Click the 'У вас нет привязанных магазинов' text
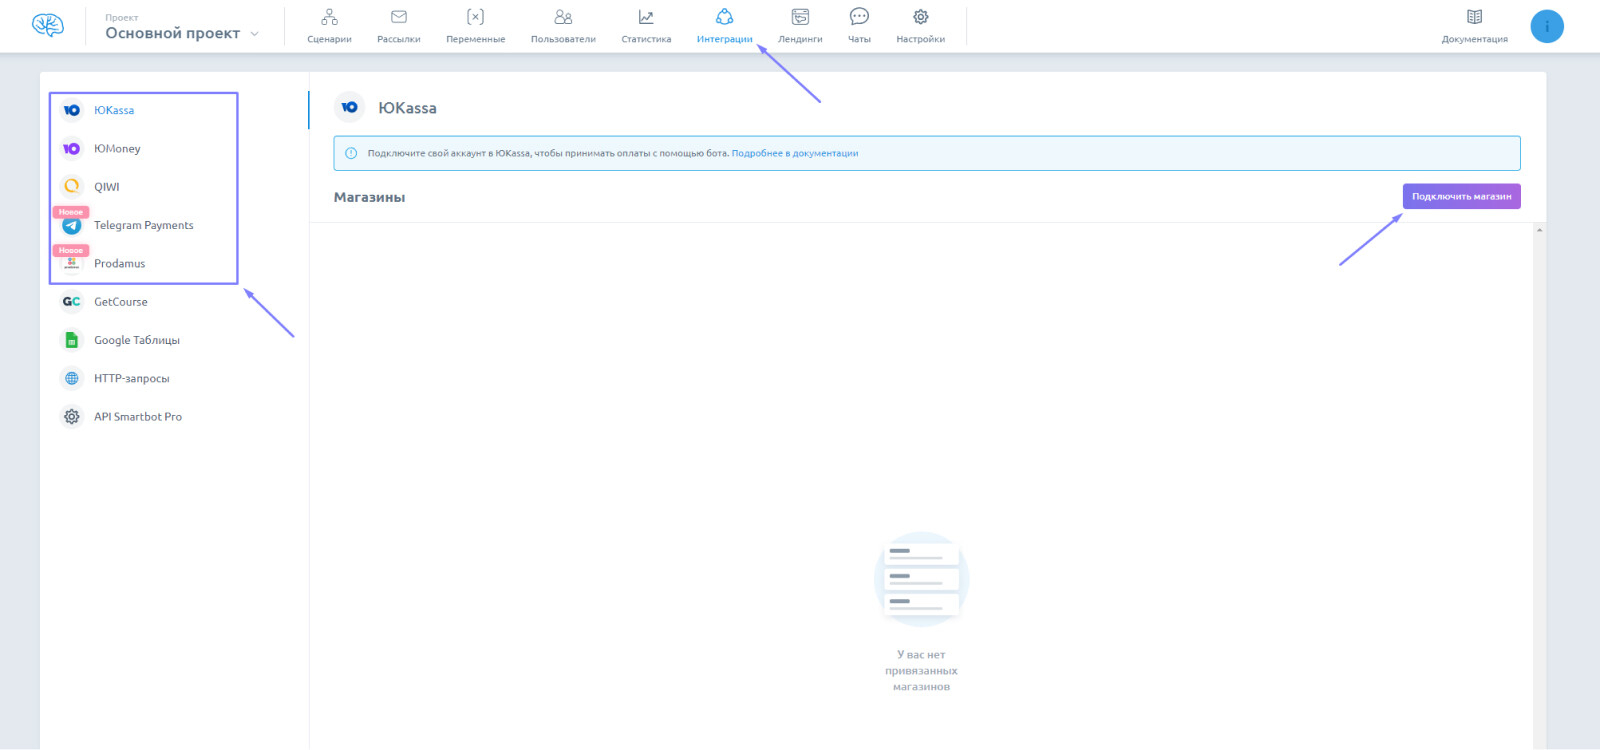The width and height of the screenshot is (1600, 750). (x=921, y=671)
